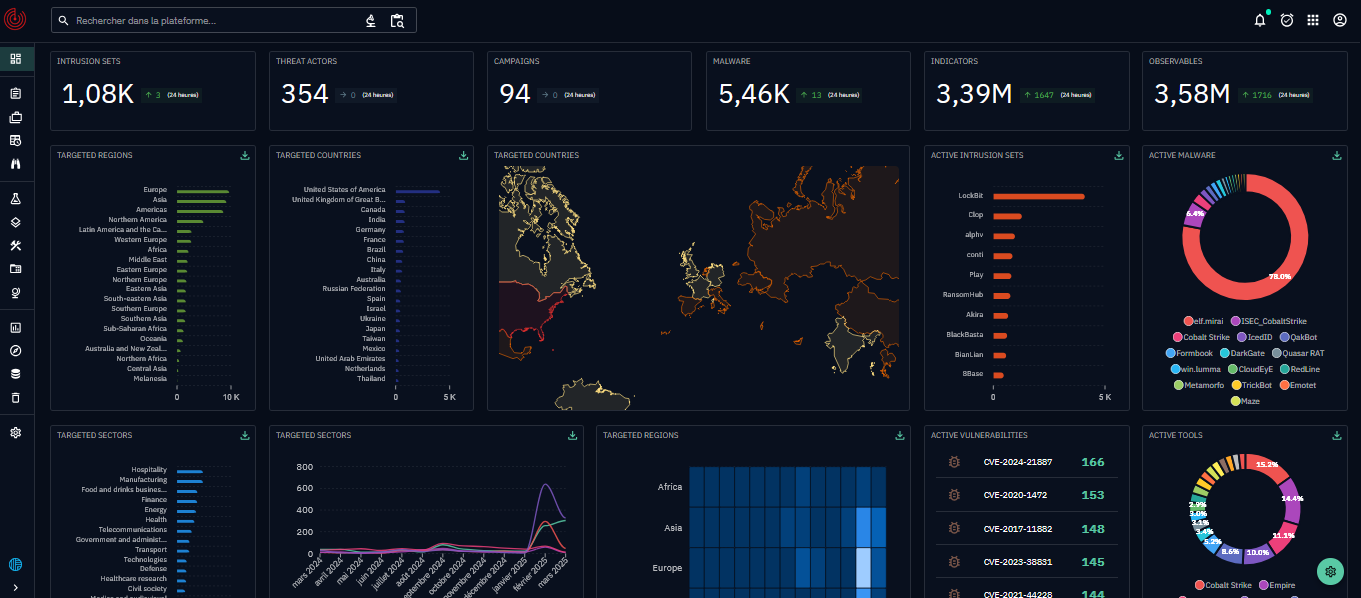Click the CVE-2024-21887 vulnerability entry
Viewport: 1361px width, 598px height.
tap(1018, 462)
